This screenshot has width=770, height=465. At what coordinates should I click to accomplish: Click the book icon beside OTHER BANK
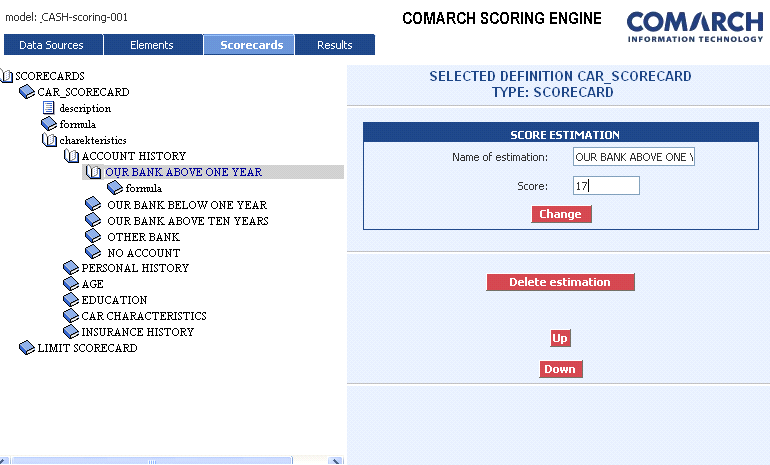(93, 237)
